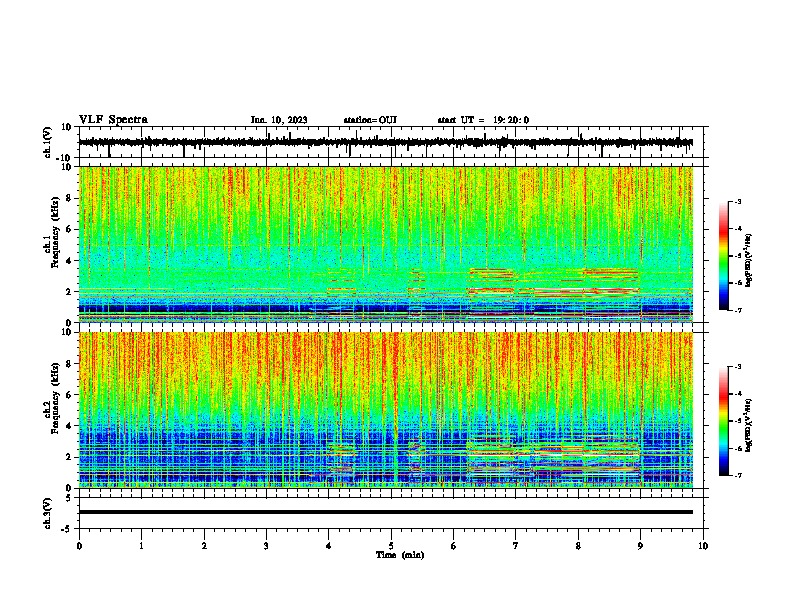Click the ch.2 colorbar "-6" tick label
Screen dimensions: 792x612
737,448
